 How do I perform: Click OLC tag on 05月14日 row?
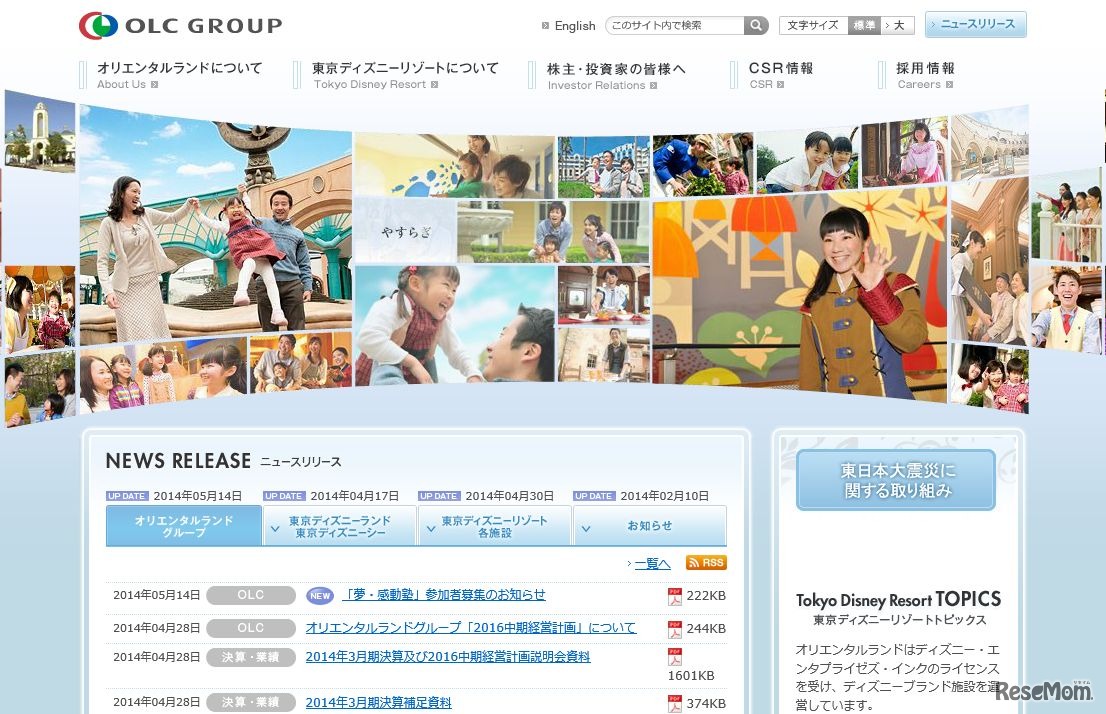click(x=251, y=595)
